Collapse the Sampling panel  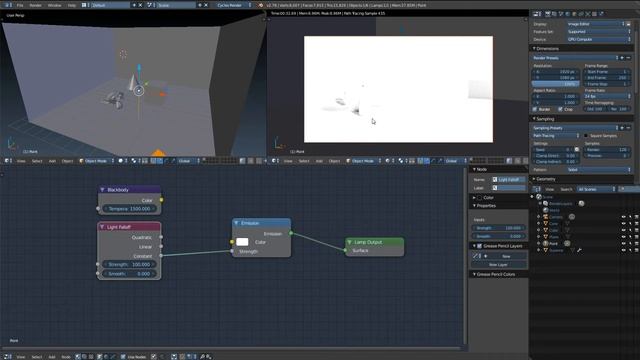pyautogui.click(x=534, y=119)
